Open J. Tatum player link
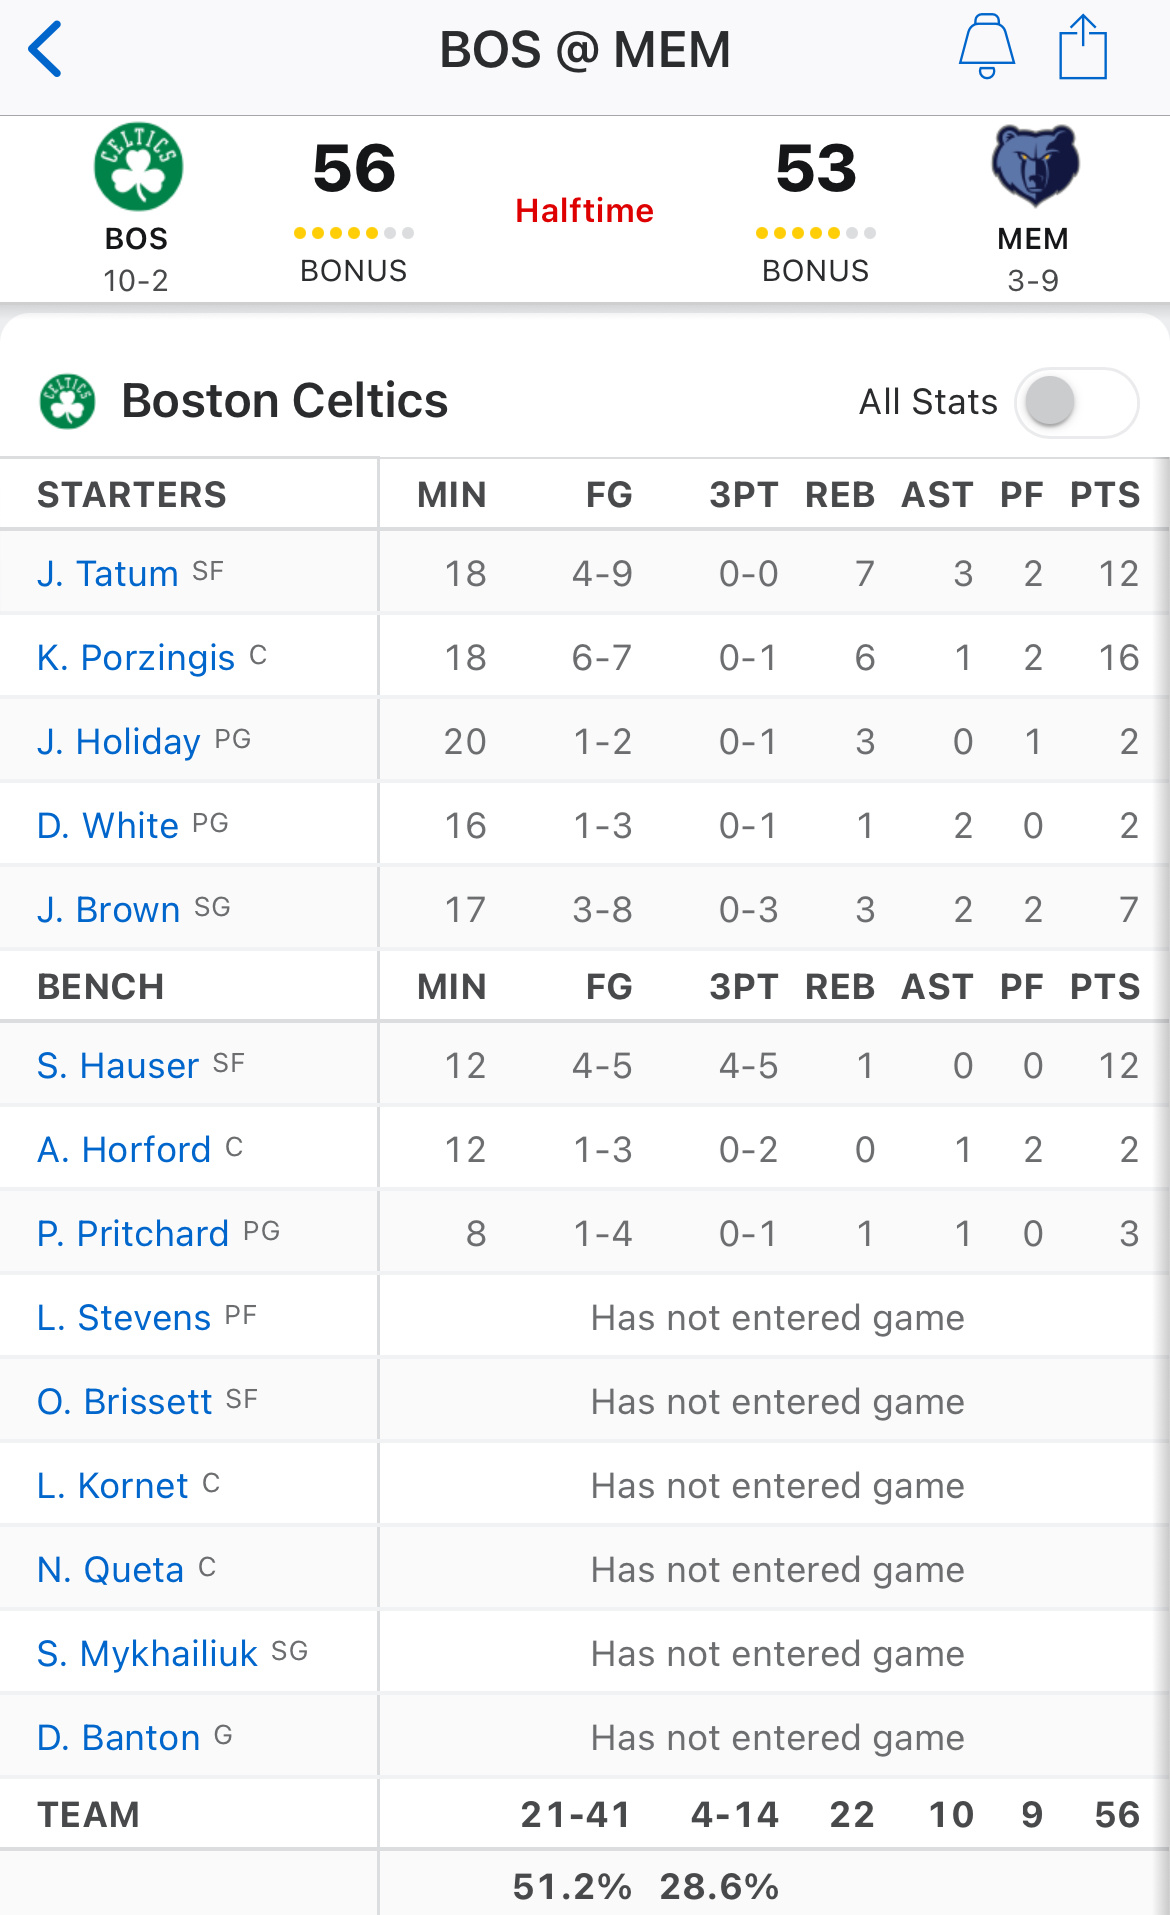Screen dimensions: 1170x1915 click(108, 574)
